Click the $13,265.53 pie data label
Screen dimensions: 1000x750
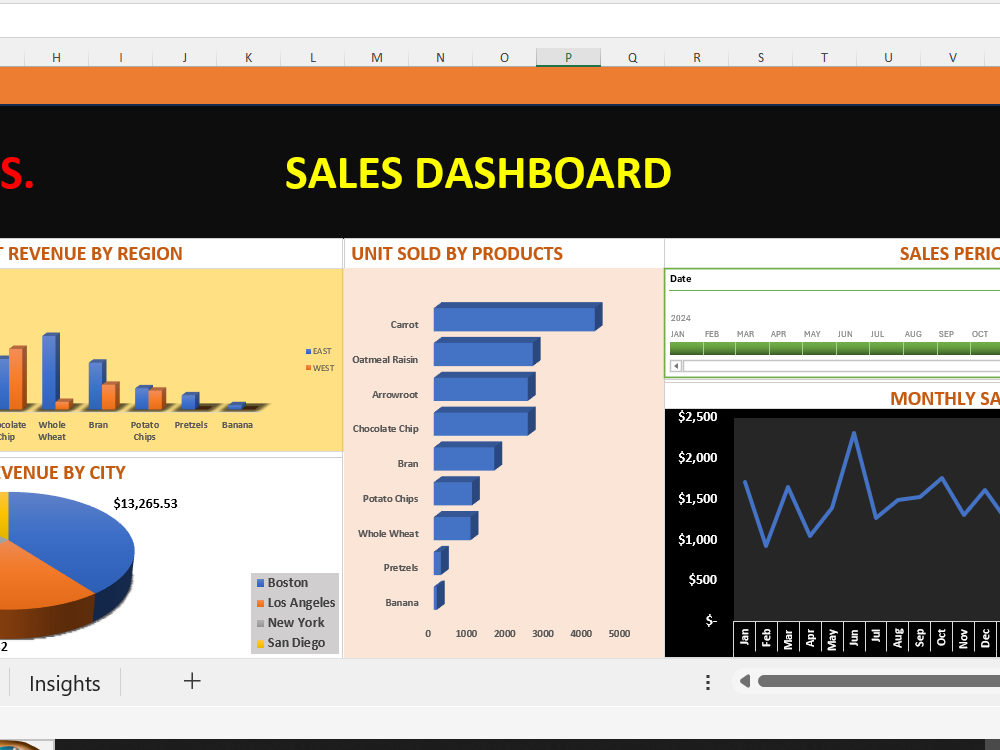145,504
